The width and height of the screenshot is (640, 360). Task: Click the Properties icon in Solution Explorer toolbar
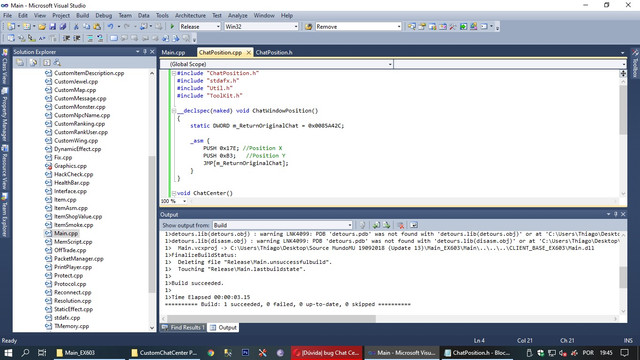point(20,62)
